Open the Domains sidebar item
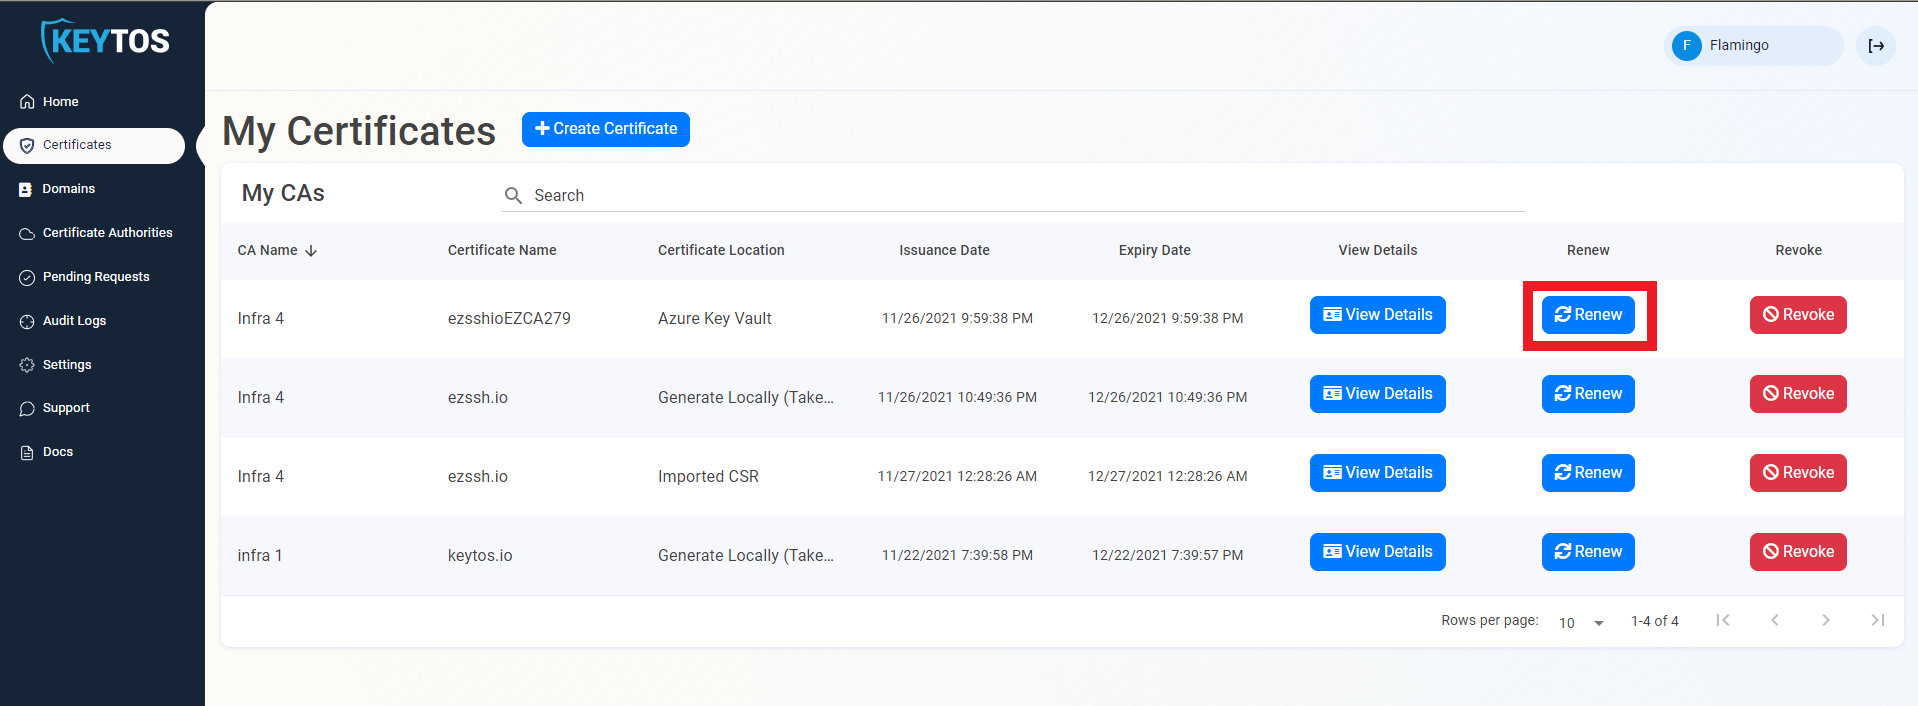1918x706 pixels. pos(68,189)
